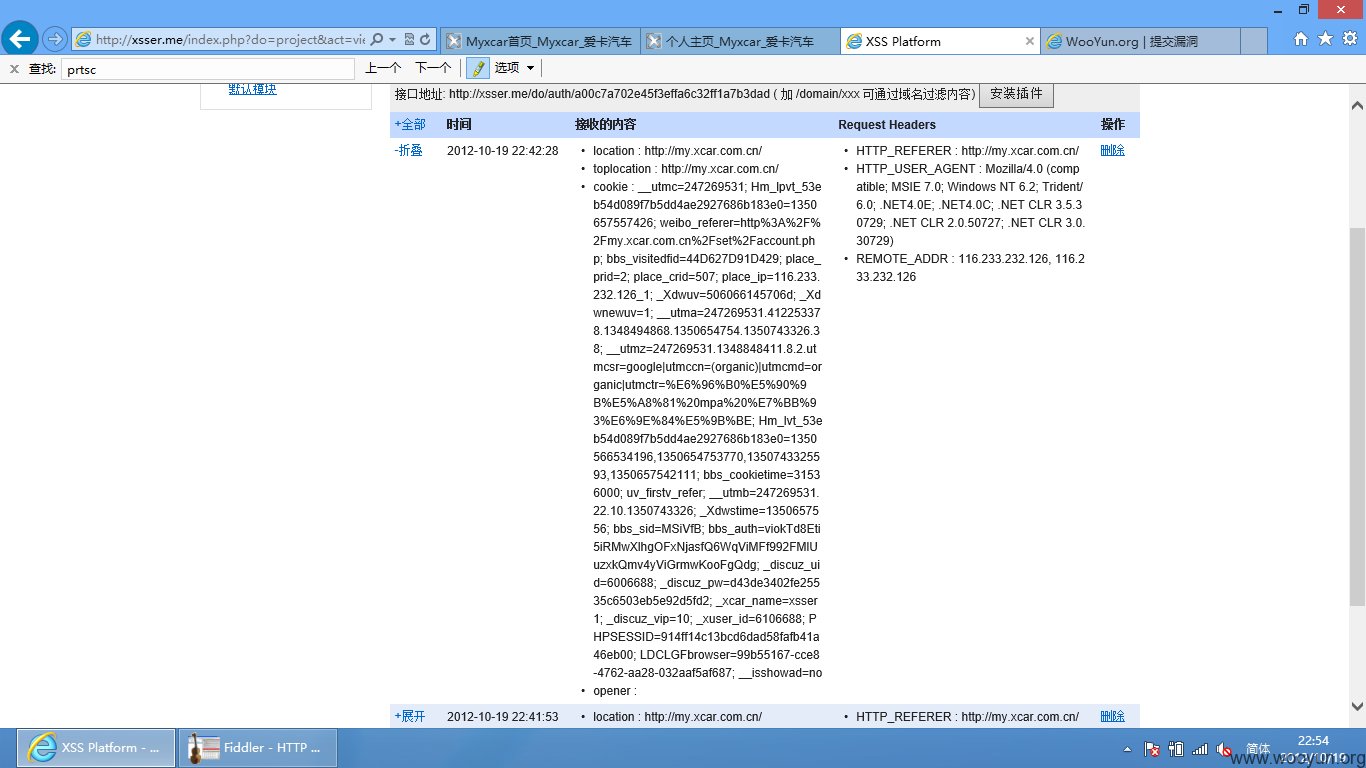Switch to the Myxcar首页 tab
The height and width of the screenshot is (768, 1366).
(x=540, y=41)
